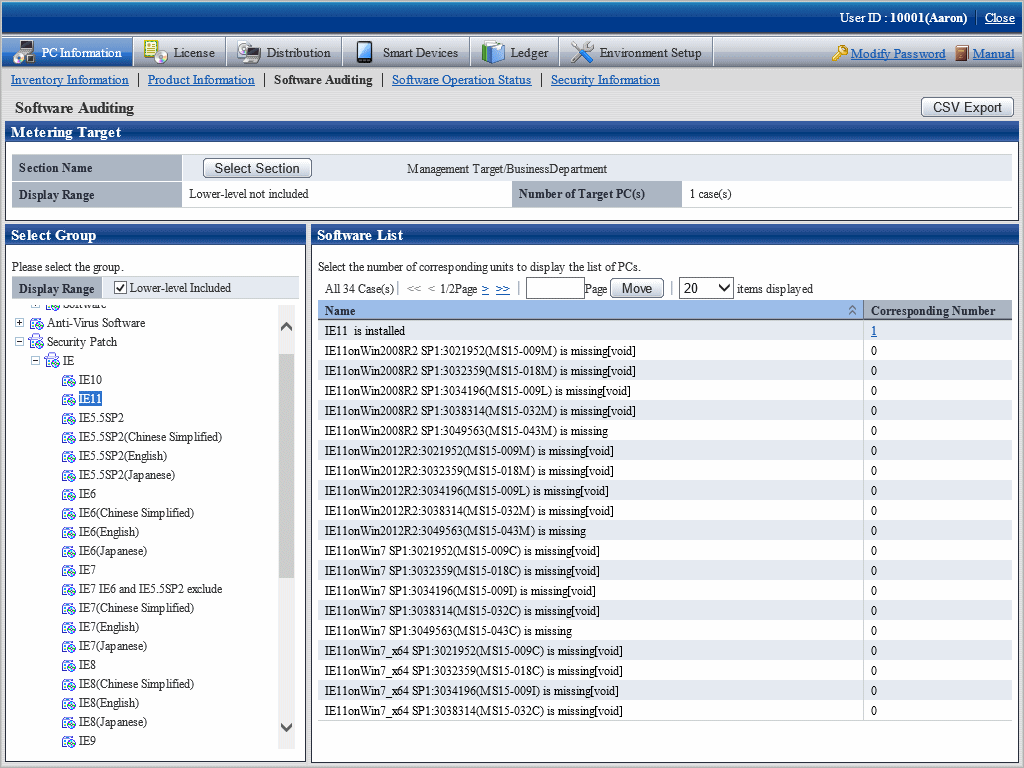This screenshot has height=768, width=1024.
Task: Click the Close link at top right
Action: click(x=999, y=18)
